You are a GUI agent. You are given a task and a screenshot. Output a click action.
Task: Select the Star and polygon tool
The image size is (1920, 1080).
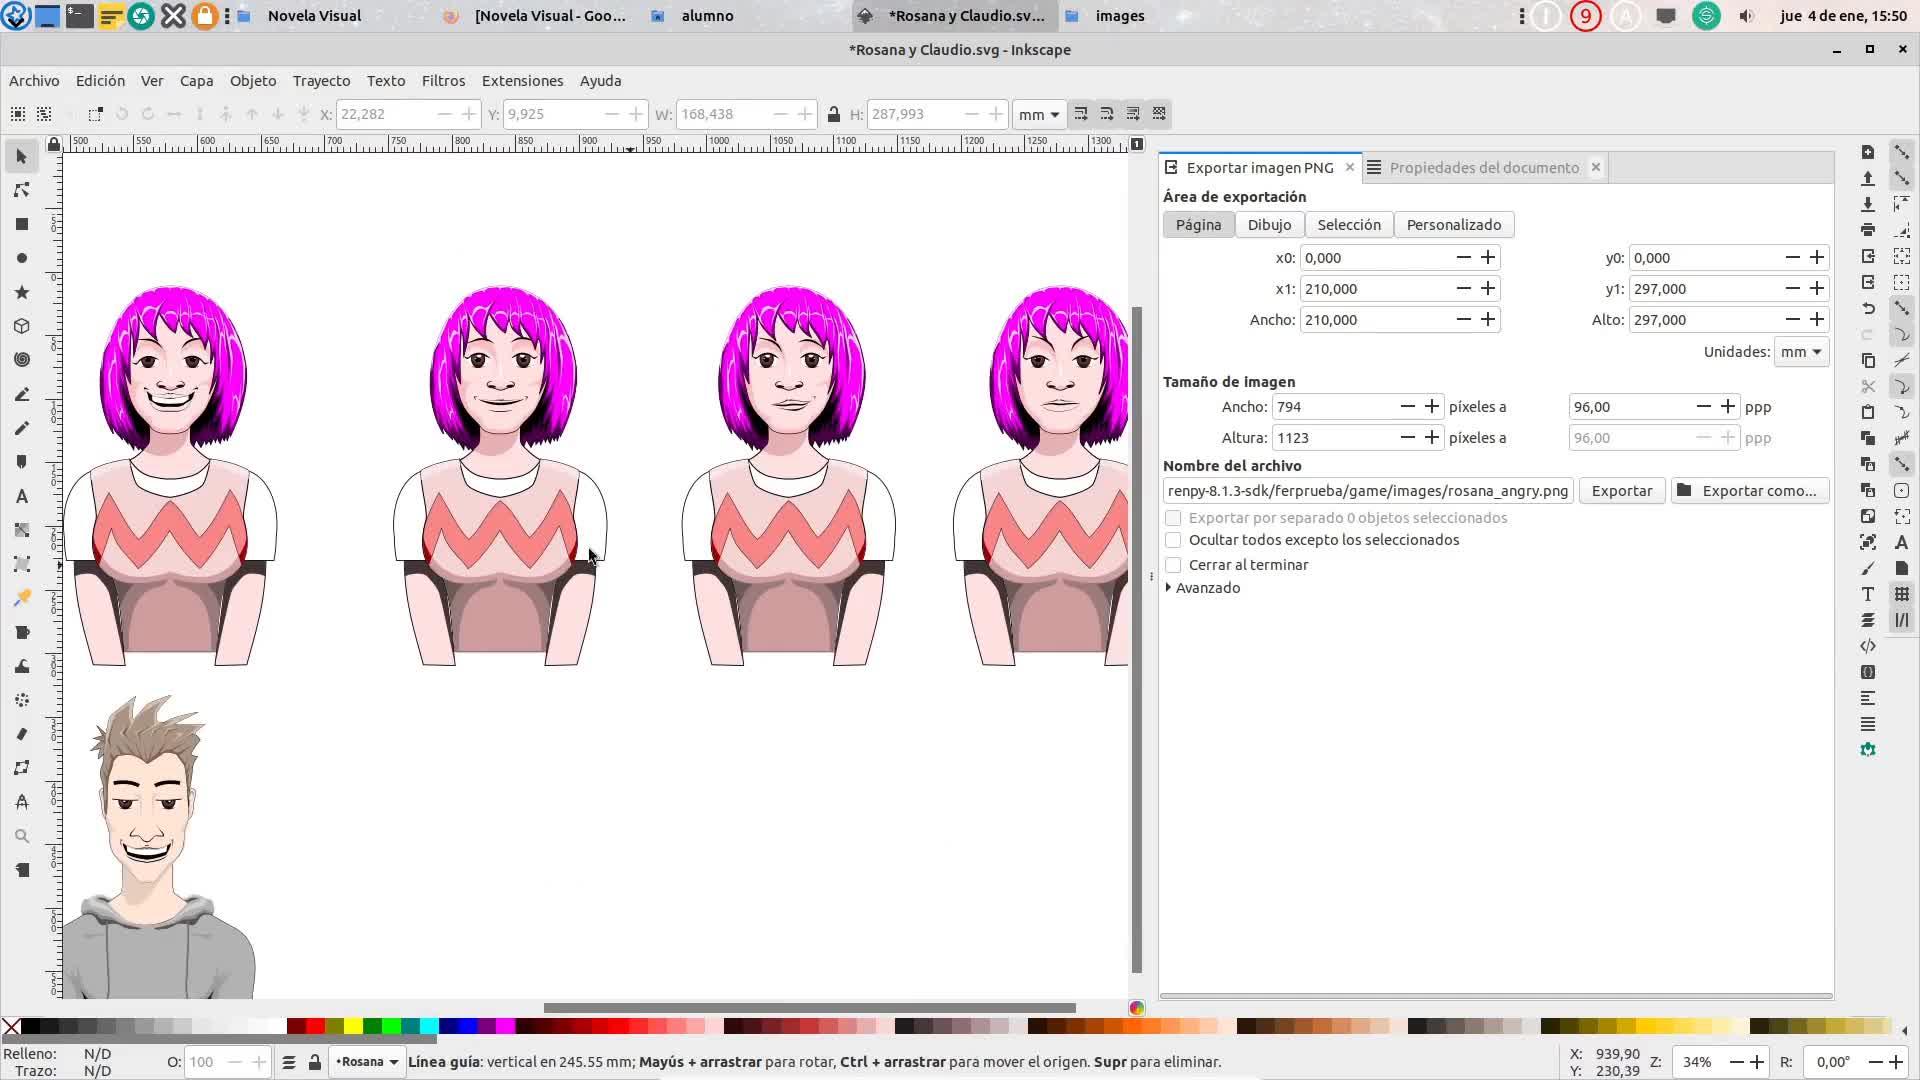(x=22, y=292)
